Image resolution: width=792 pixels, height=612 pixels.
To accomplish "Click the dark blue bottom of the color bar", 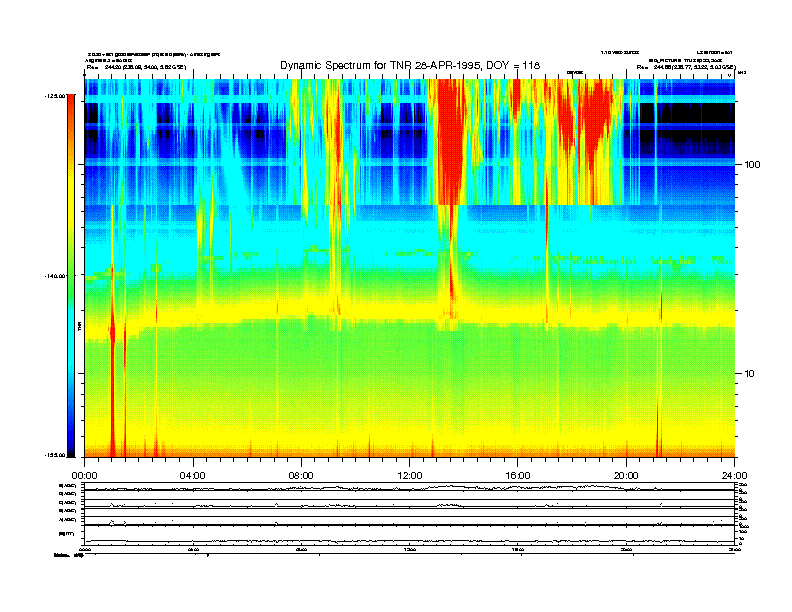I will tap(71, 444).
